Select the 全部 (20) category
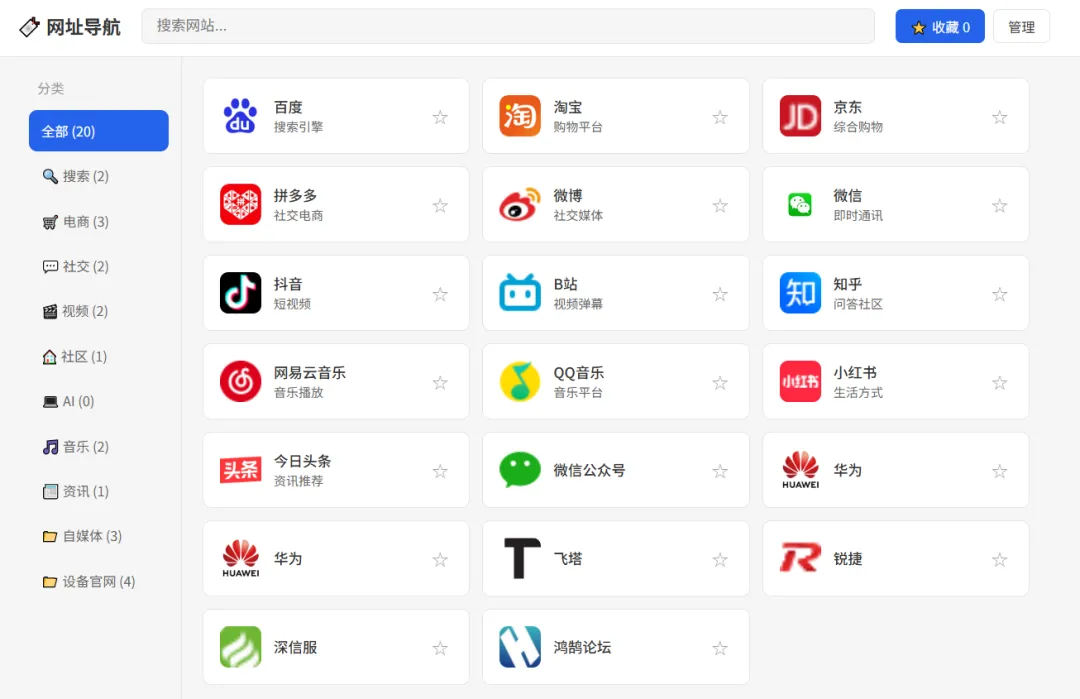 coord(98,131)
